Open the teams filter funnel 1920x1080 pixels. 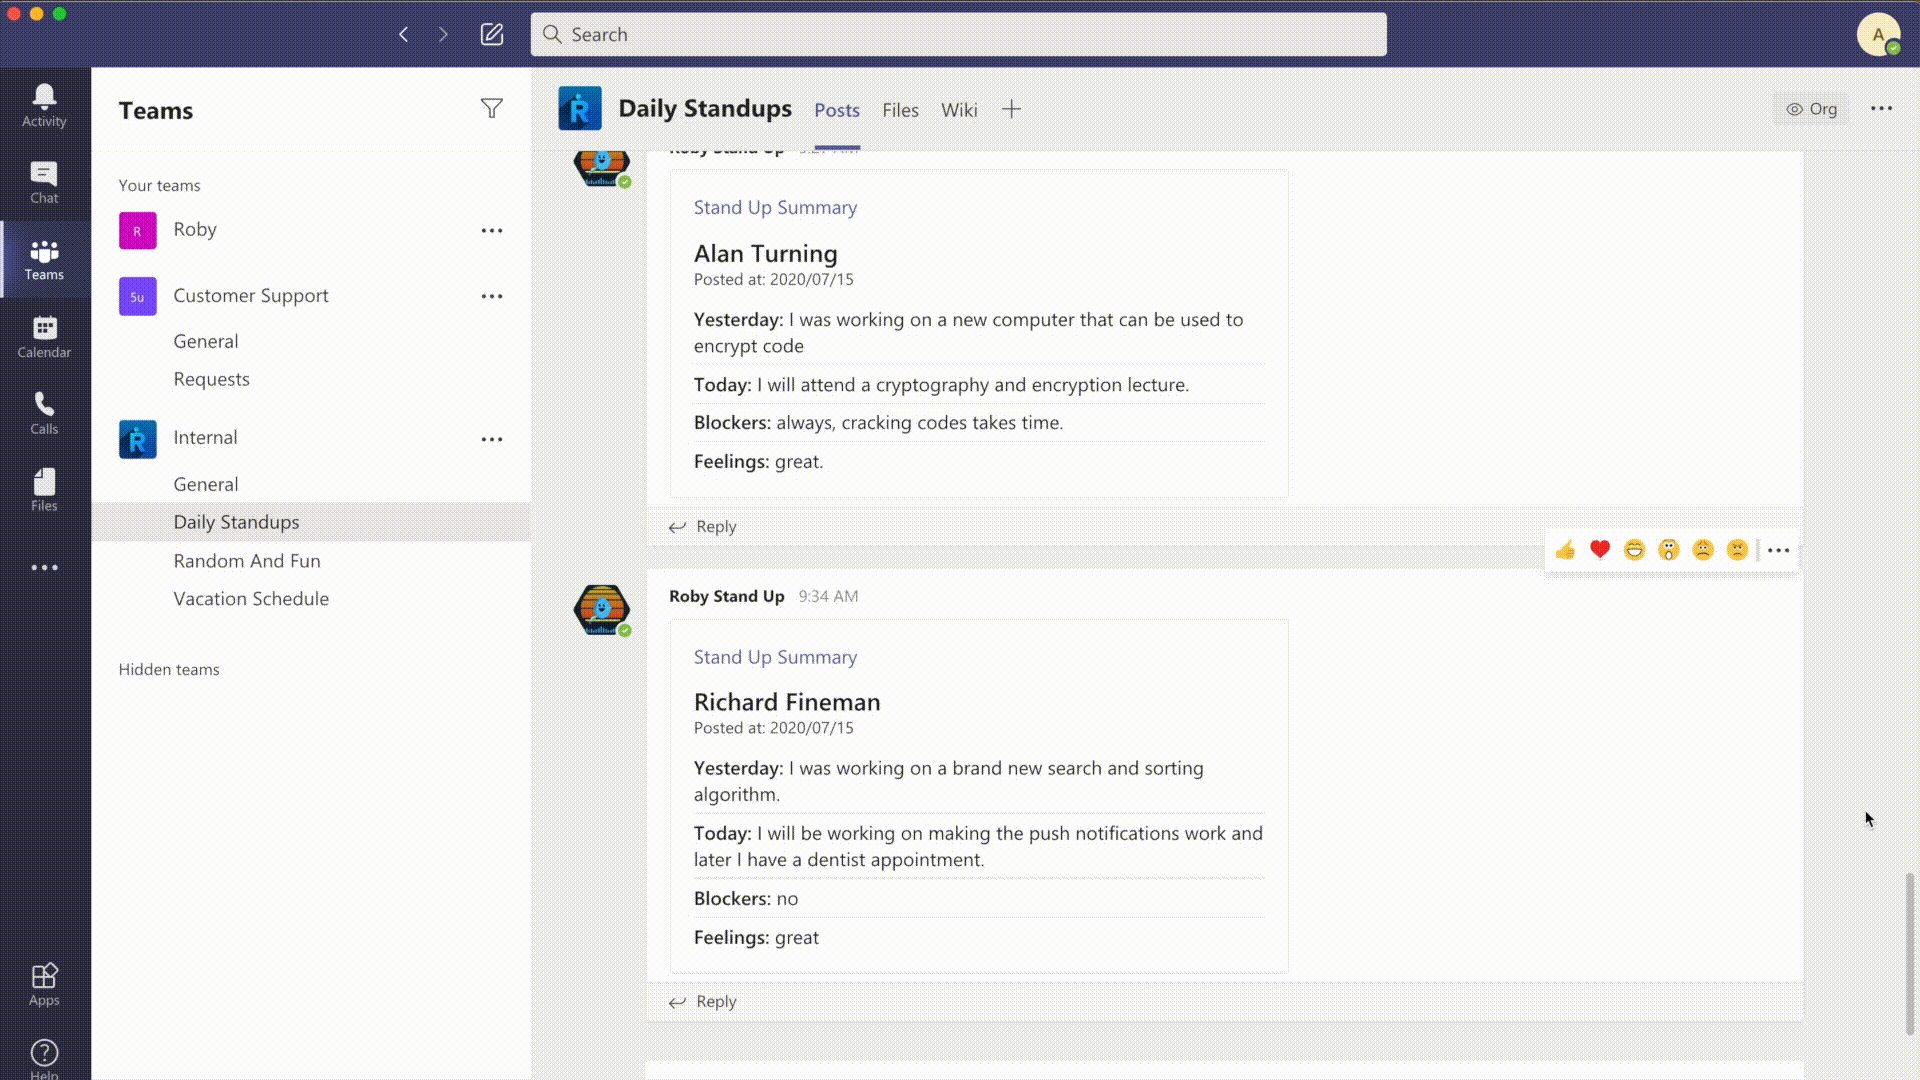click(492, 108)
